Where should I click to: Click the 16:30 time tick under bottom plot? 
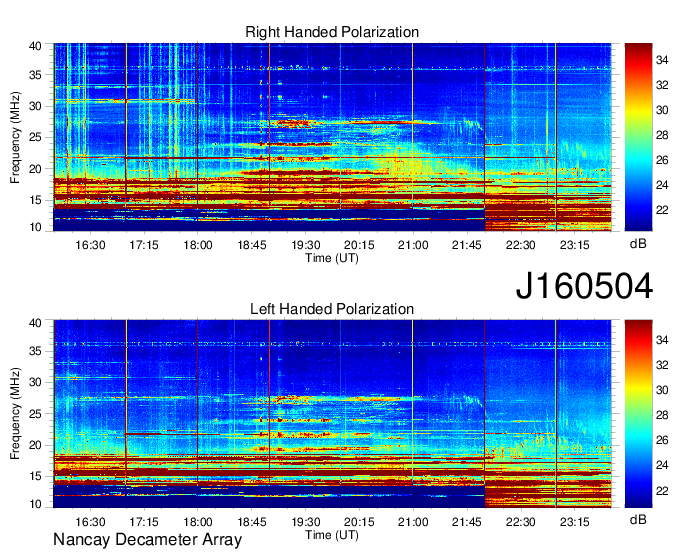click(90, 522)
